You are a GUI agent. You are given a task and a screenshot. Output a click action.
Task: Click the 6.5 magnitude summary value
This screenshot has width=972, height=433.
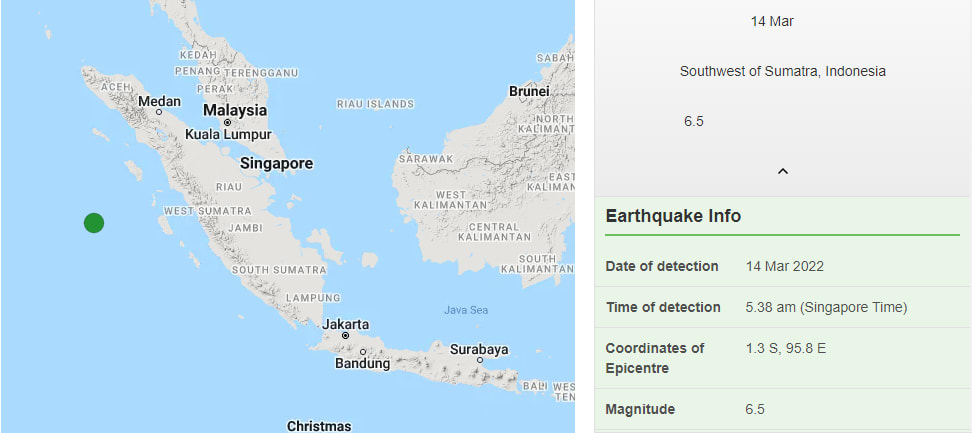pos(694,121)
